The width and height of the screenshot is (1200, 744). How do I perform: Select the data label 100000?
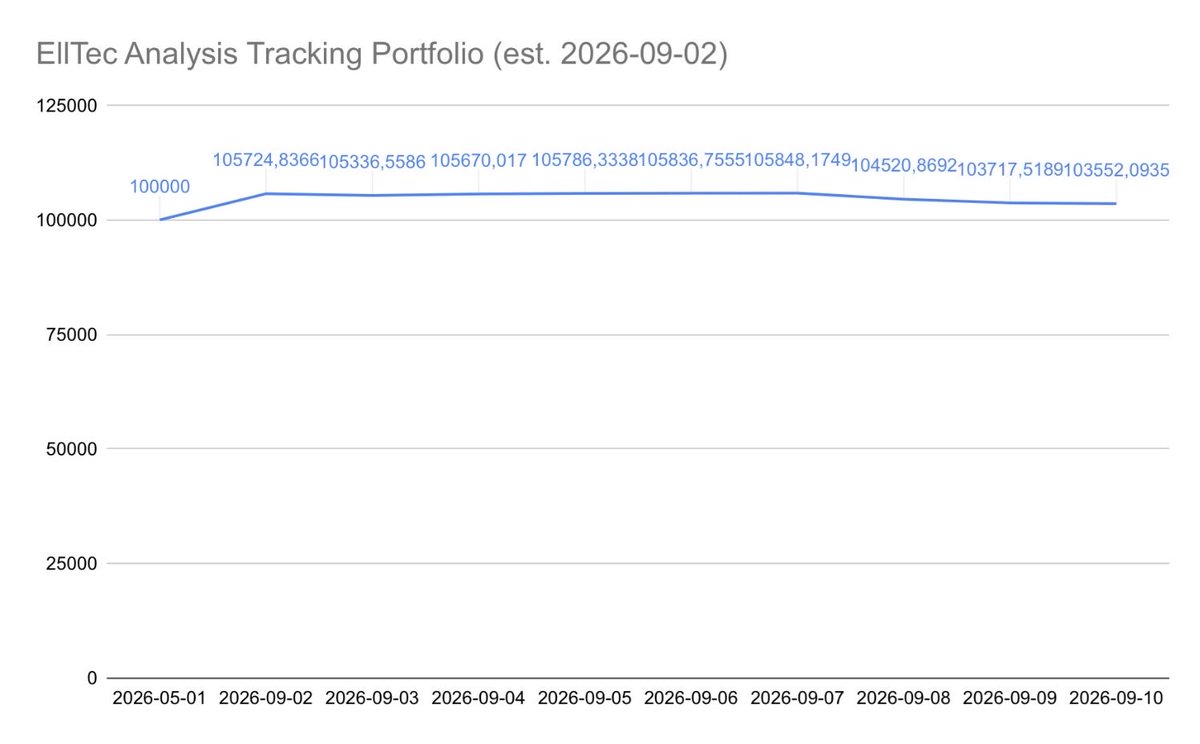point(160,187)
